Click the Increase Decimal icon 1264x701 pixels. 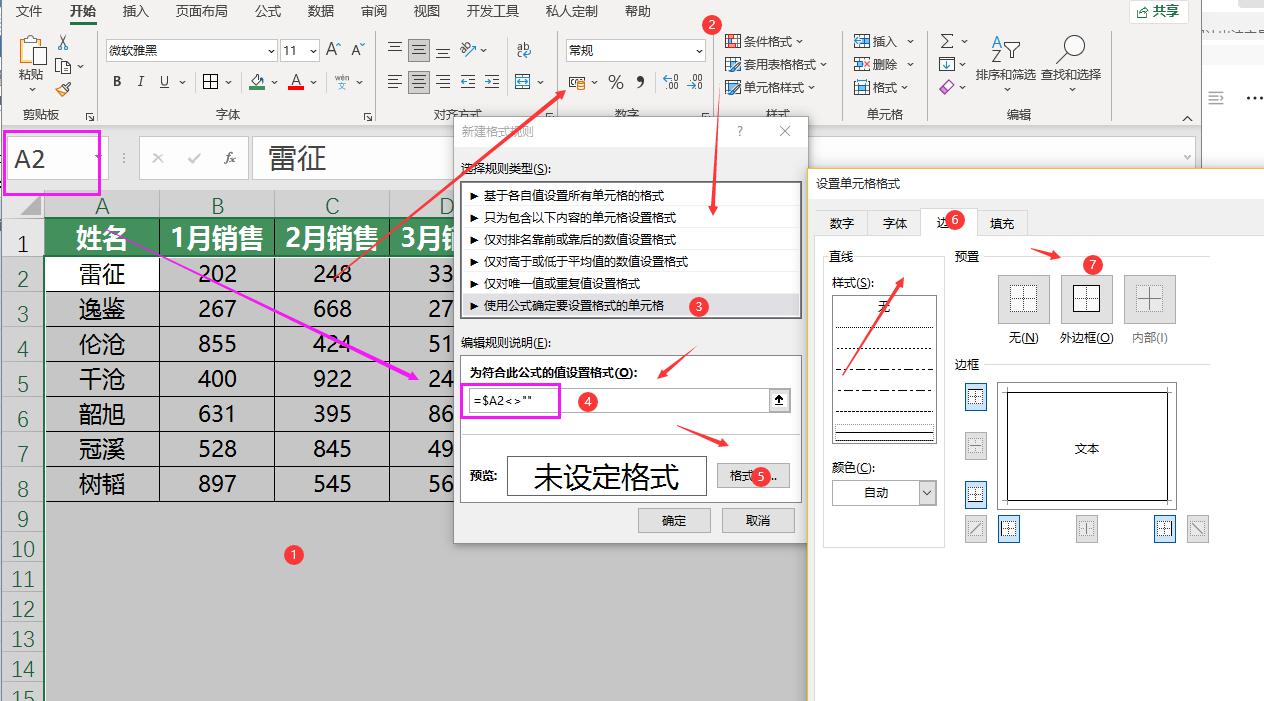click(x=670, y=82)
